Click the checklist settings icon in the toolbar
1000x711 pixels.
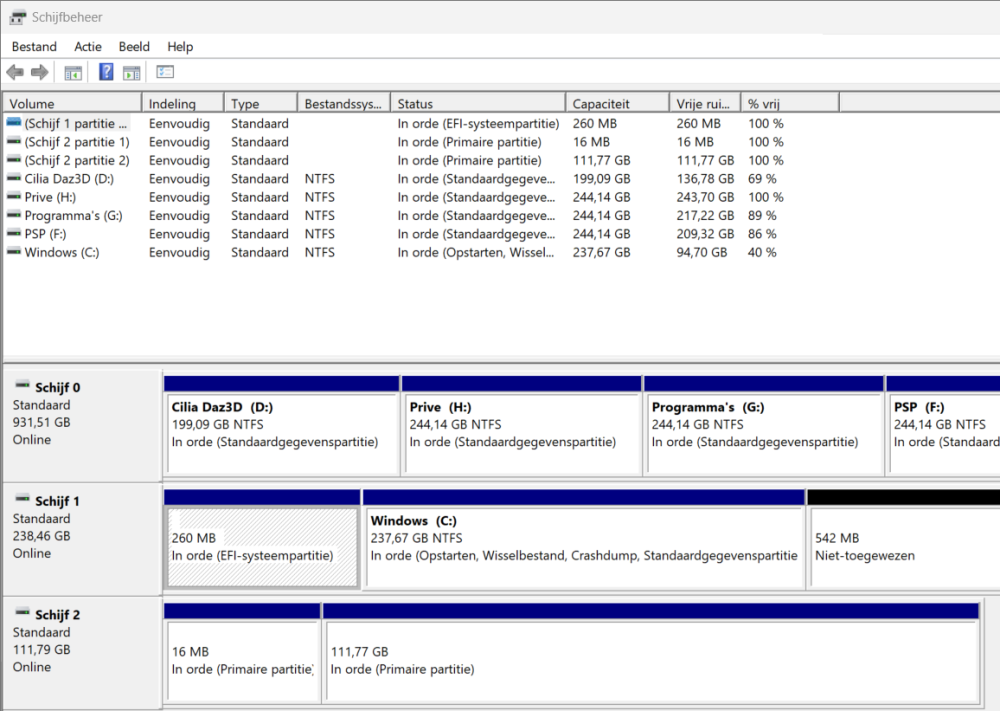click(x=165, y=72)
